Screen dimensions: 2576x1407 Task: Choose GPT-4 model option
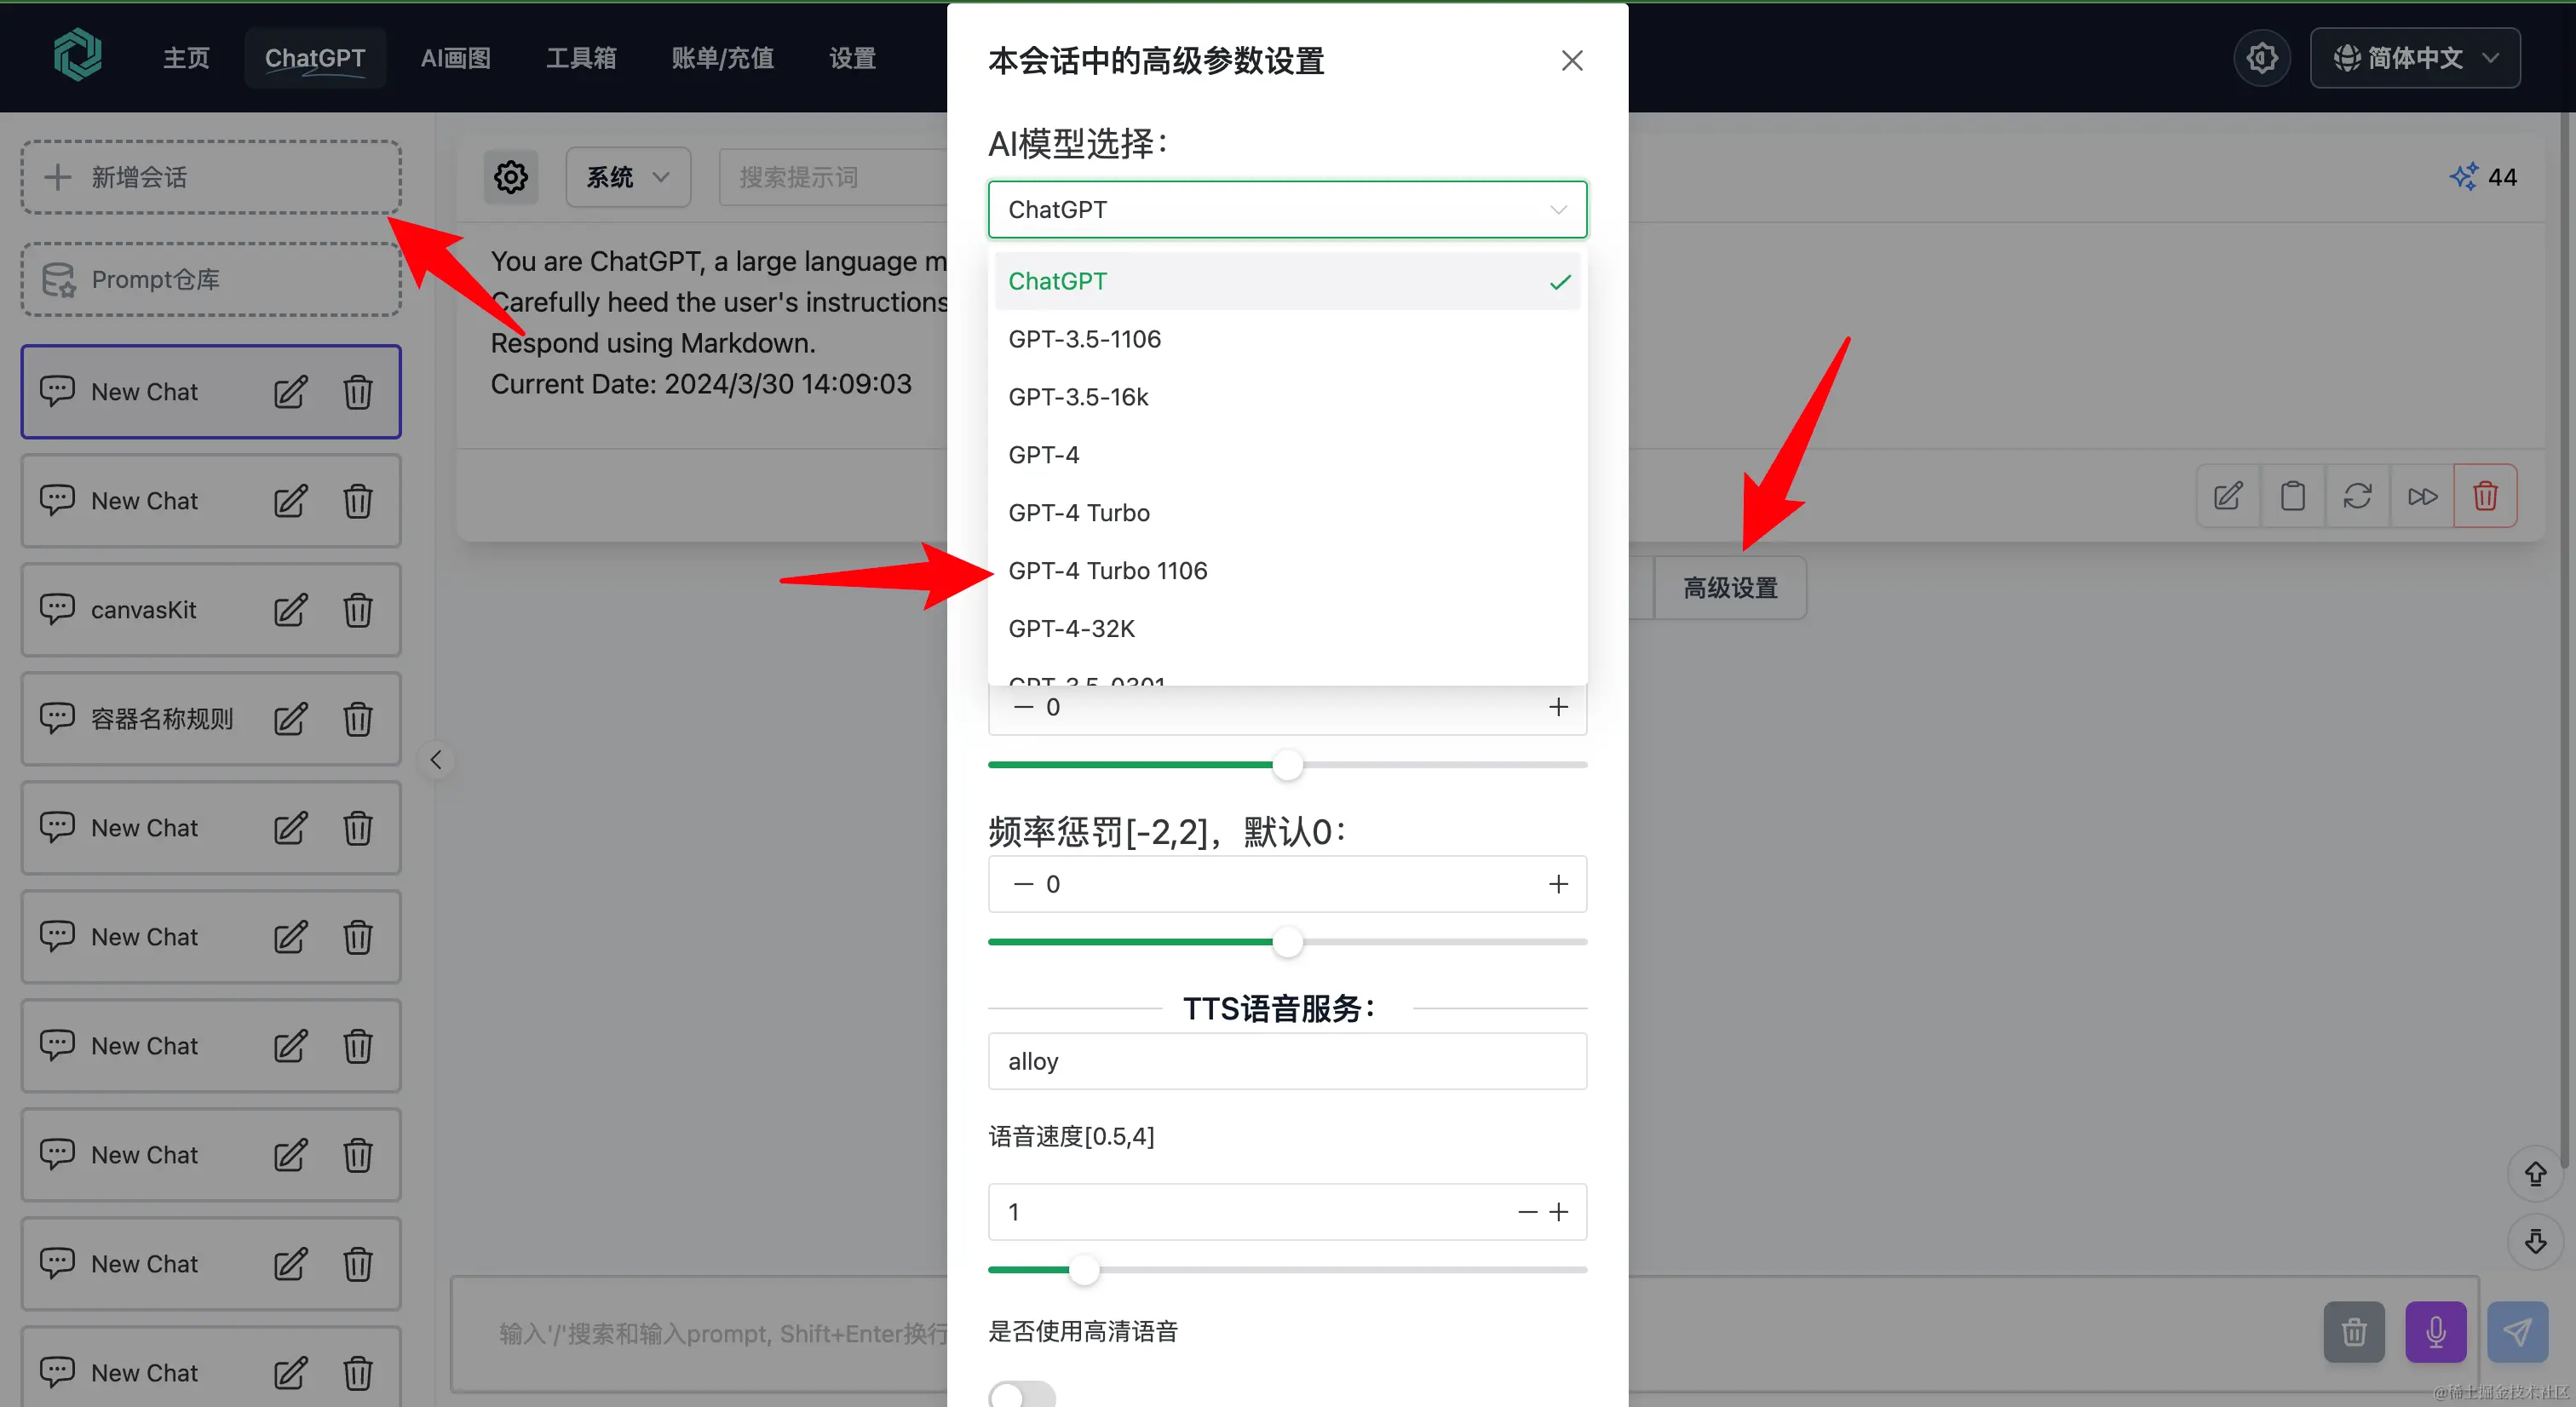tap(1287, 455)
